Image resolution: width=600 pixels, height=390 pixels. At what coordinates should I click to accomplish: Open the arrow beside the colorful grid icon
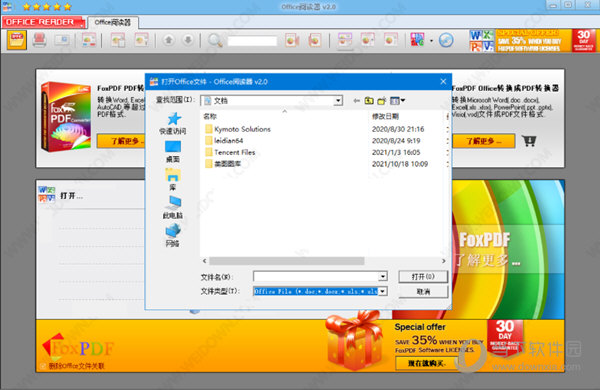[432, 41]
